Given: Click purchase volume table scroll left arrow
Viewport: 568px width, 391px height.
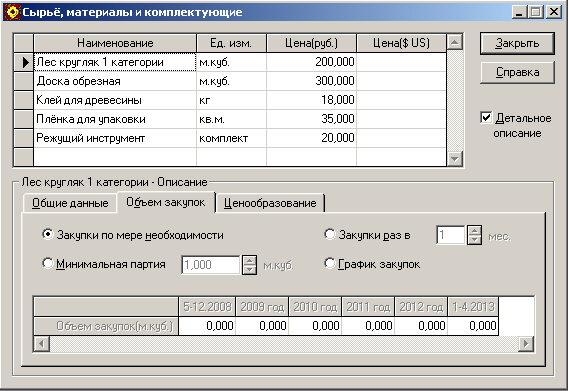Looking at the screenshot, I should pyautogui.click(x=42, y=343).
